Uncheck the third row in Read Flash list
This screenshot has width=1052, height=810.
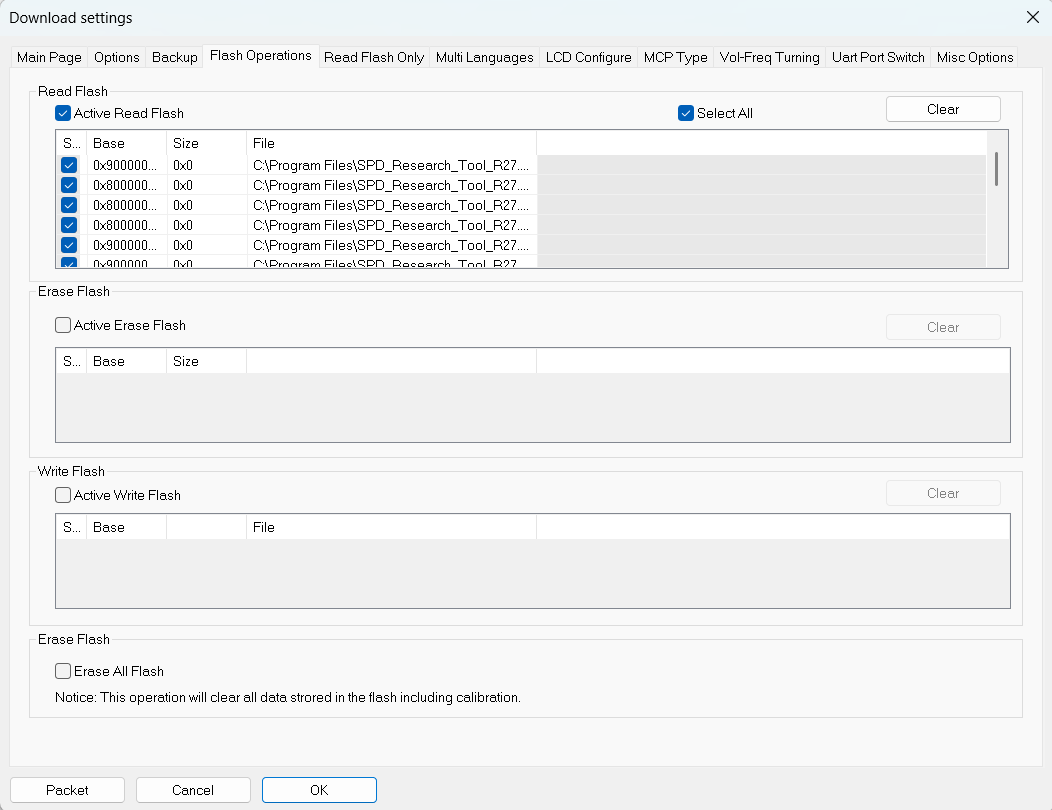[69, 205]
